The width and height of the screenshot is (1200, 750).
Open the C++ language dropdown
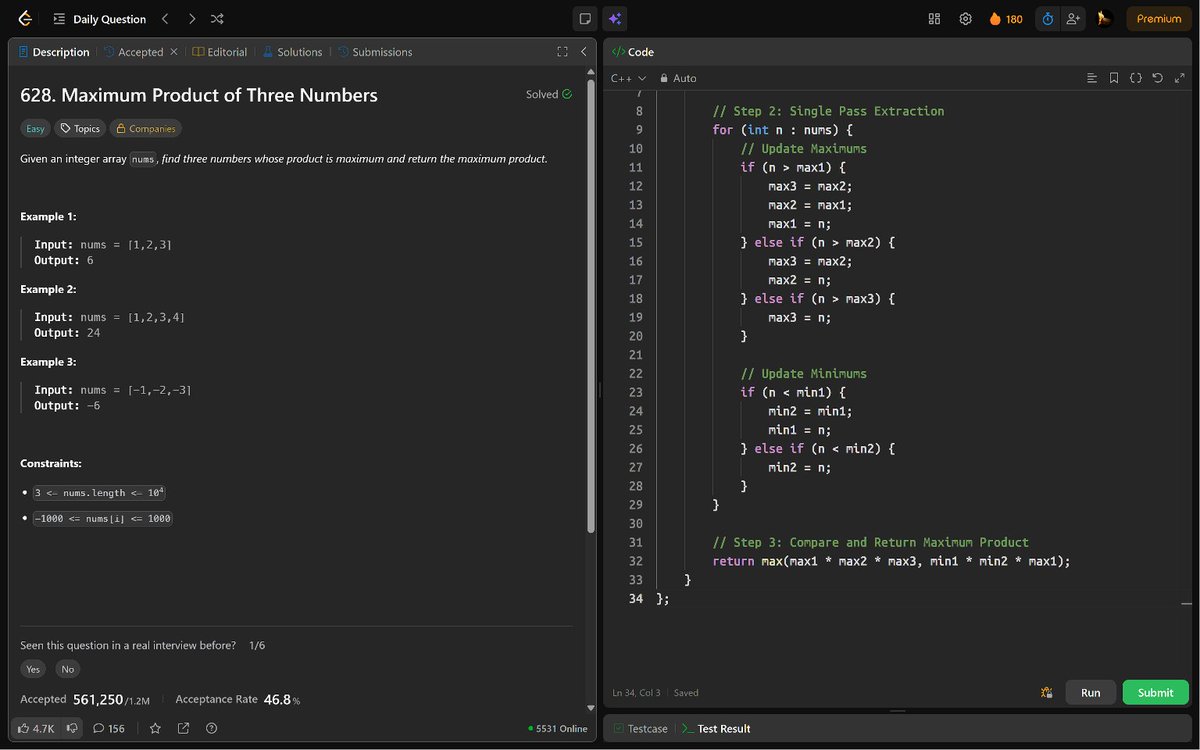coord(628,78)
